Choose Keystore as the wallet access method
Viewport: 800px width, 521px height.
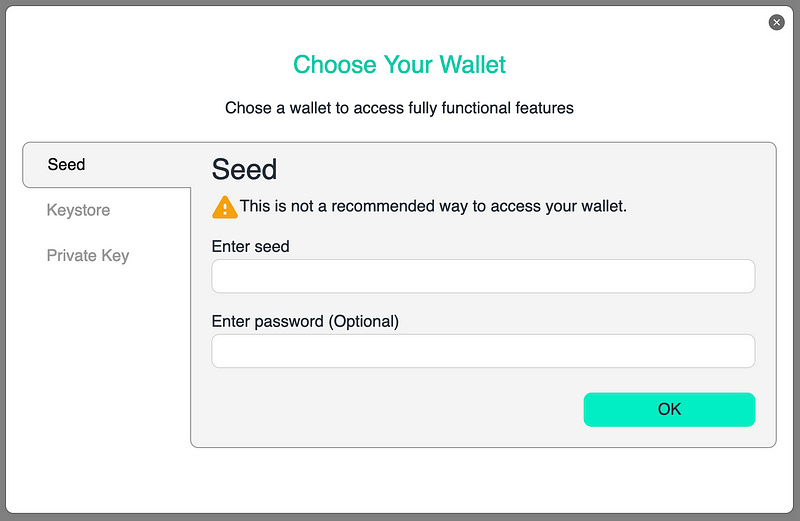[x=78, y=210]
